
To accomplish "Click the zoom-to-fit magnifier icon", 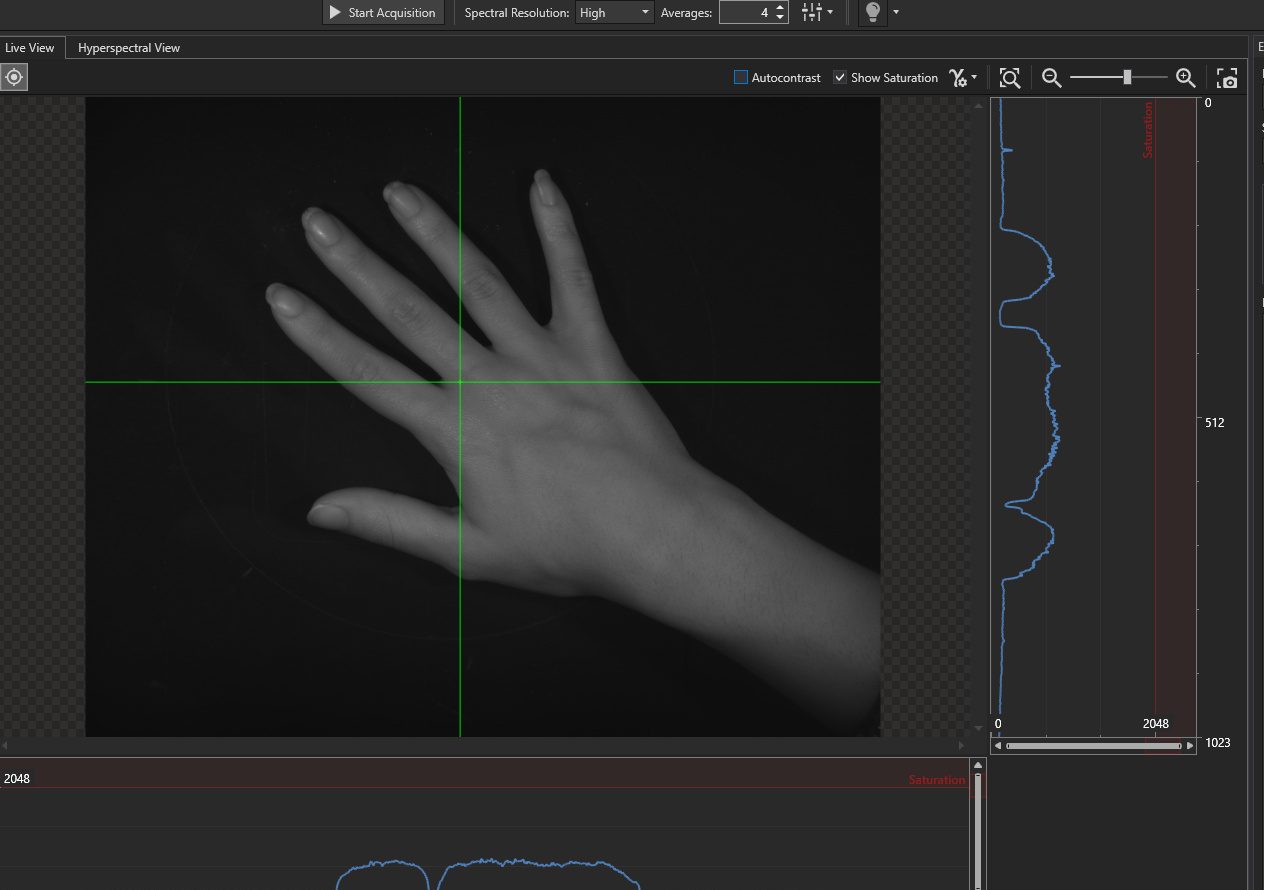I will pyautogui.click(x=1010, y=78).
